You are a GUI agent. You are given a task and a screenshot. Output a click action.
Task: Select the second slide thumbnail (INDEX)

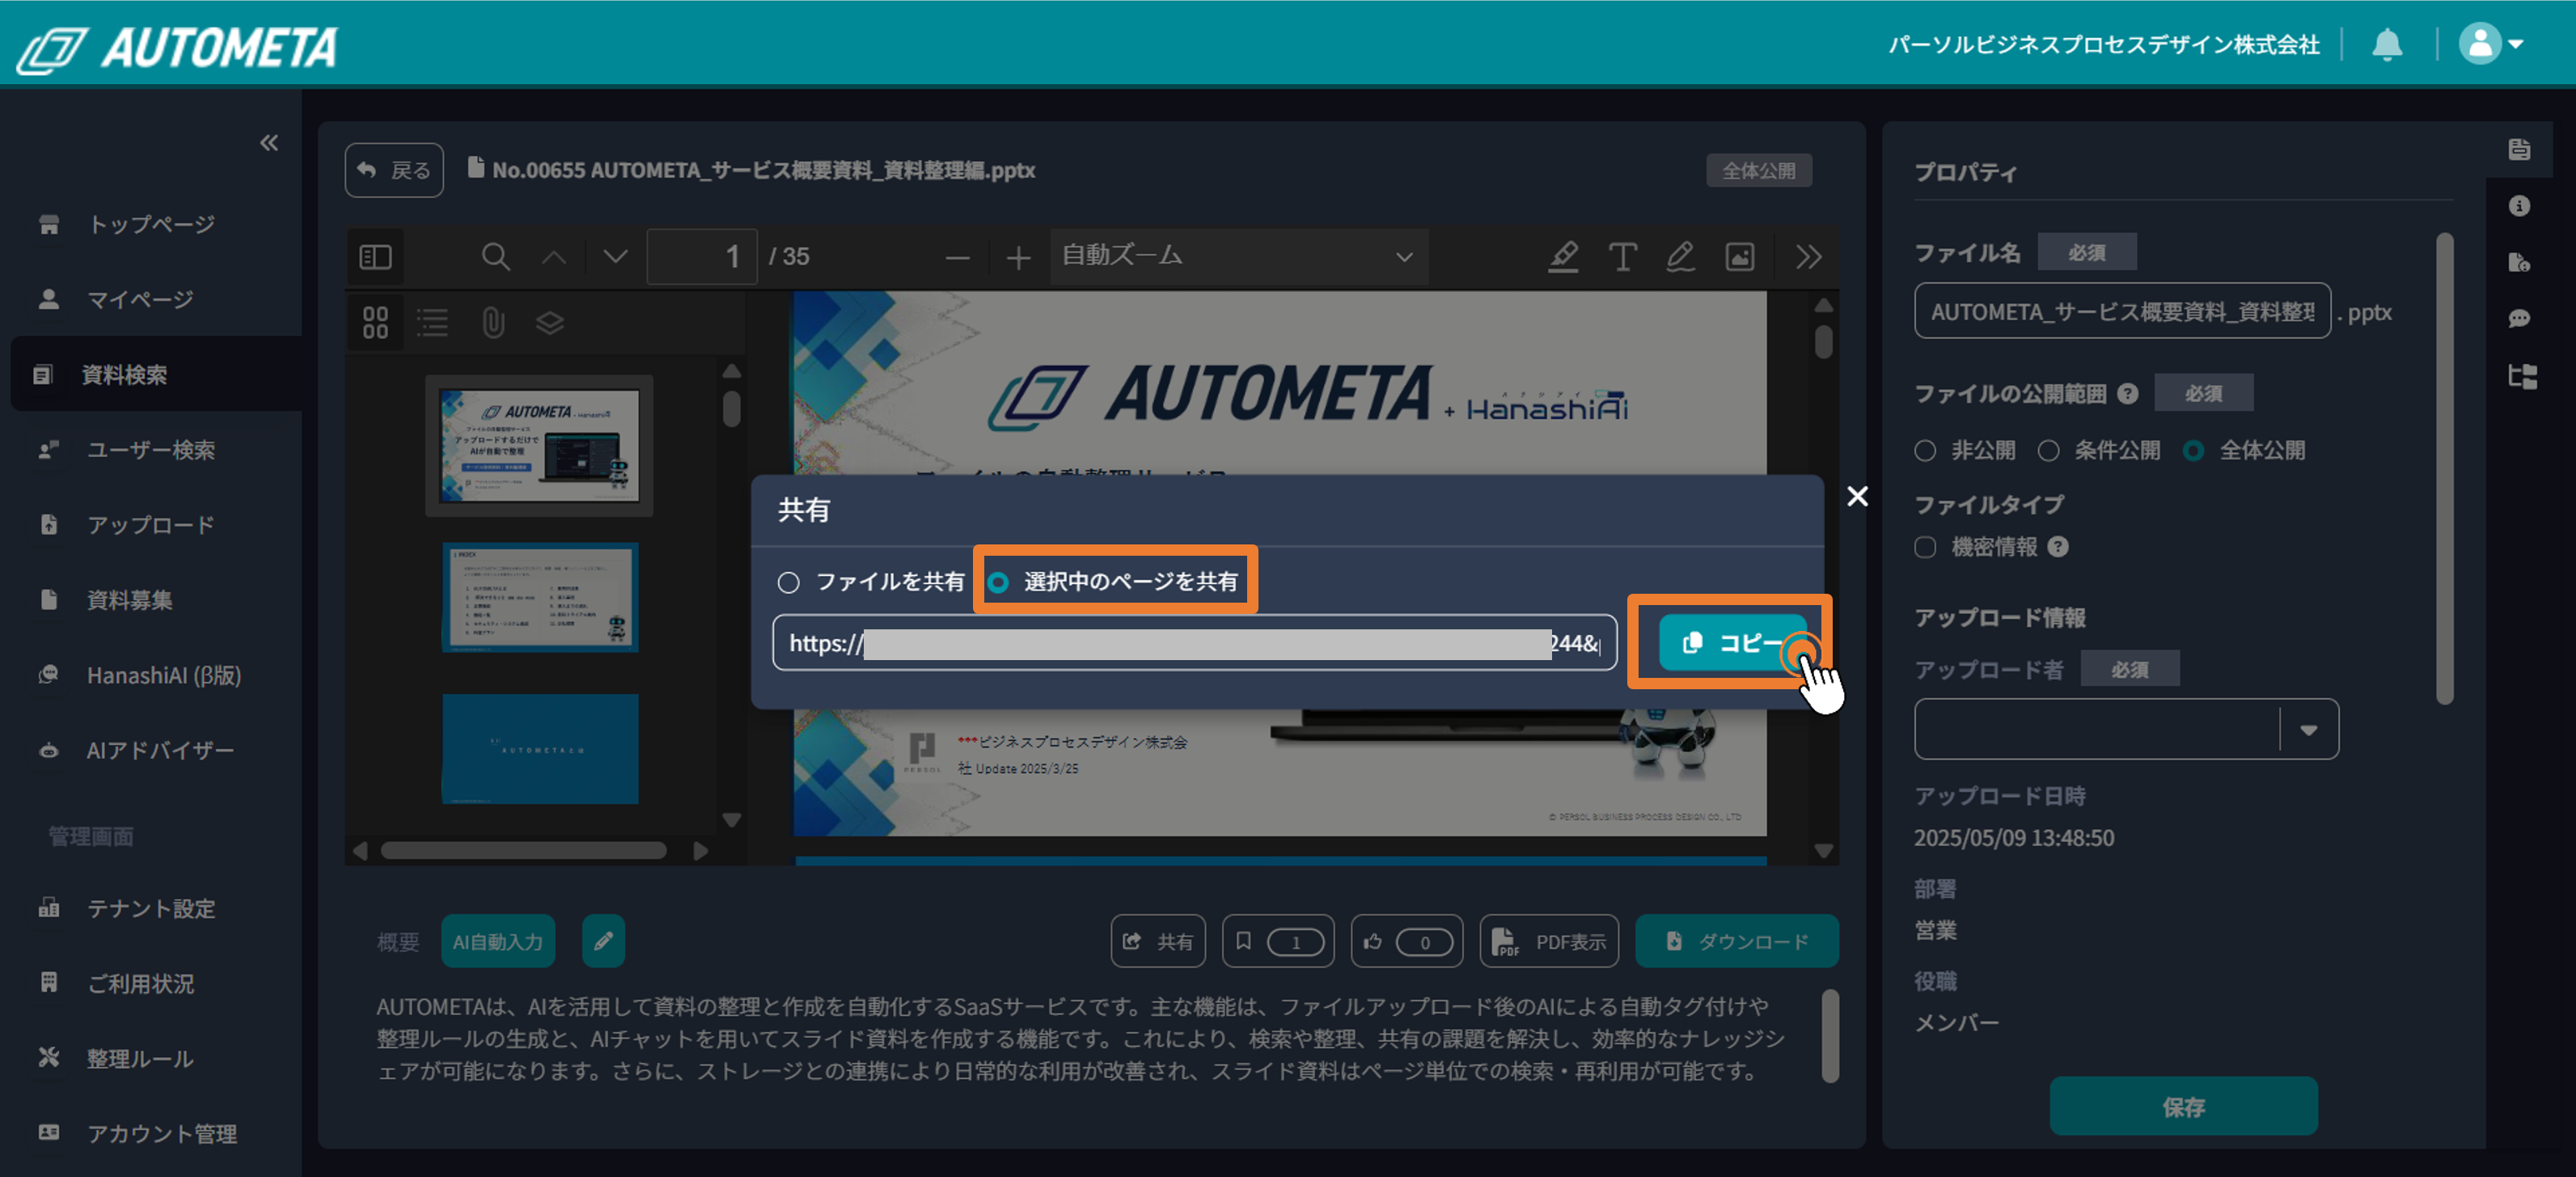(x=540, y=597)
